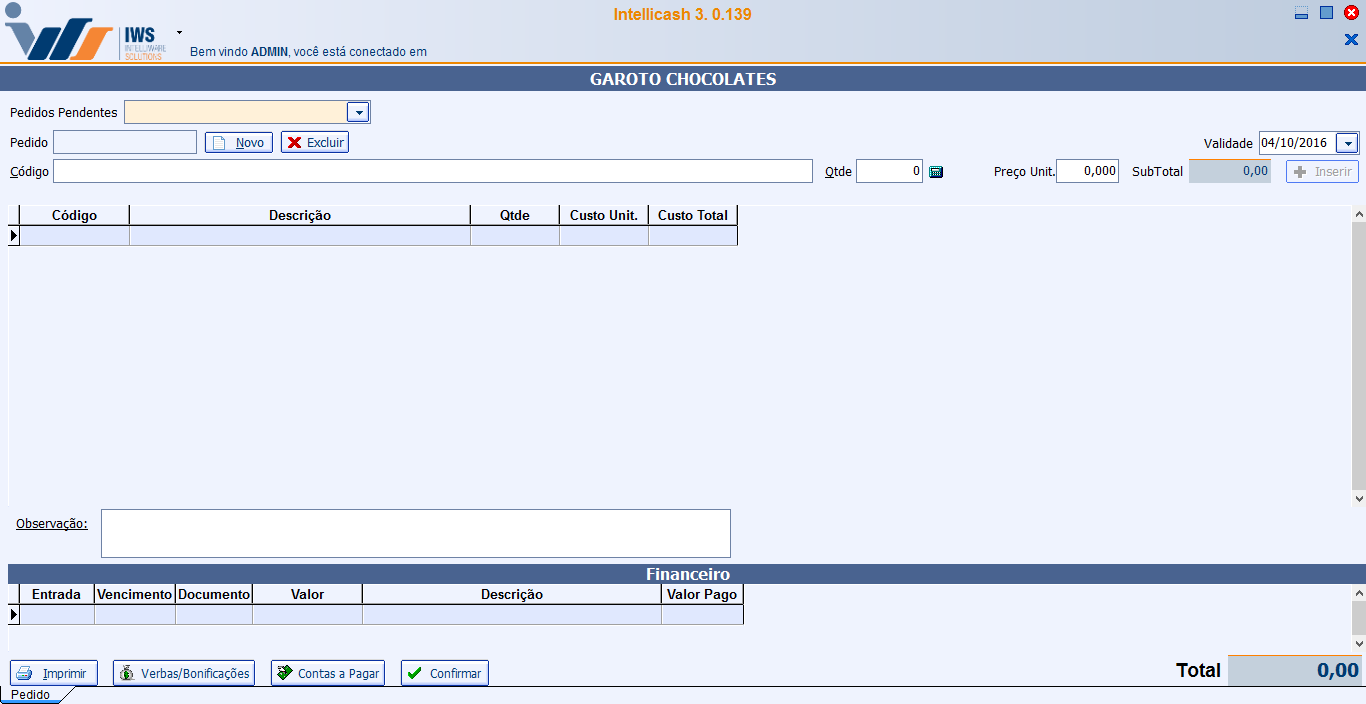Open Contas a Pagar

pyautogui.click(x=328, y=673)
